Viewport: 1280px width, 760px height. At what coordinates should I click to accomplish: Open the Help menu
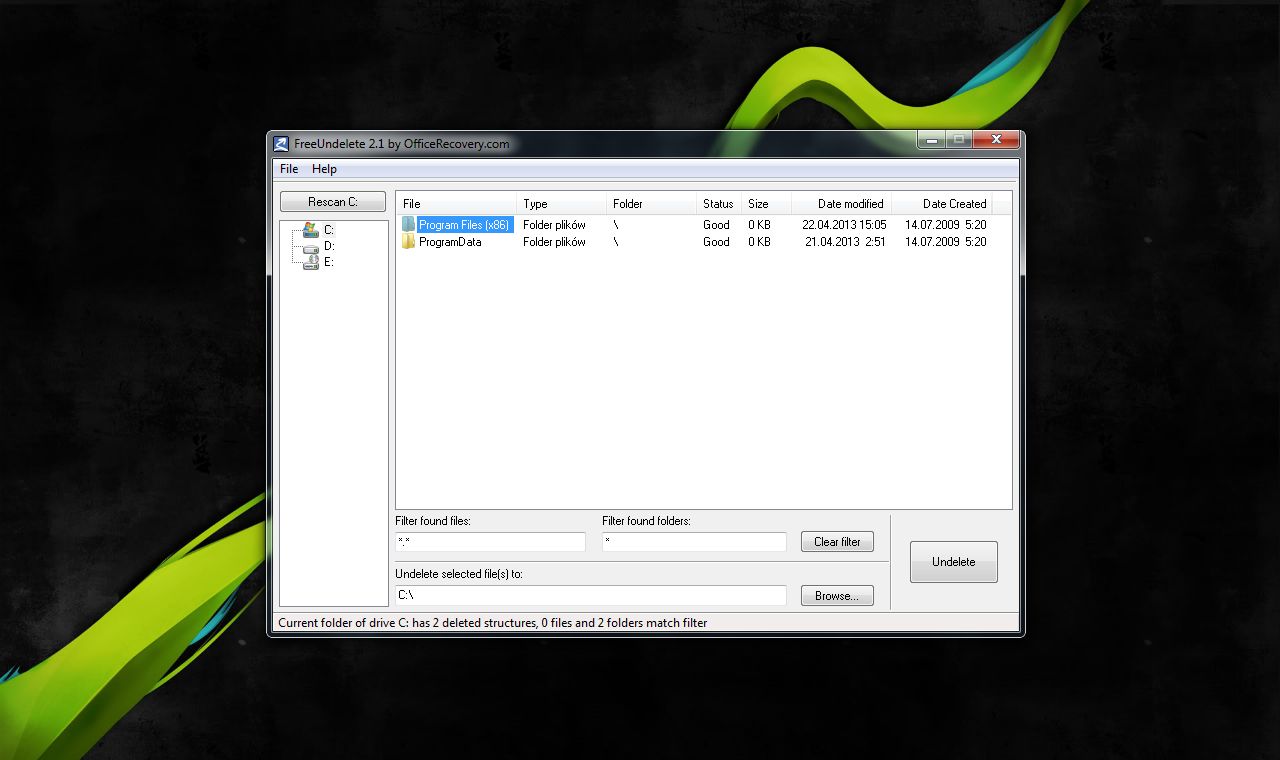click(324, 169)
